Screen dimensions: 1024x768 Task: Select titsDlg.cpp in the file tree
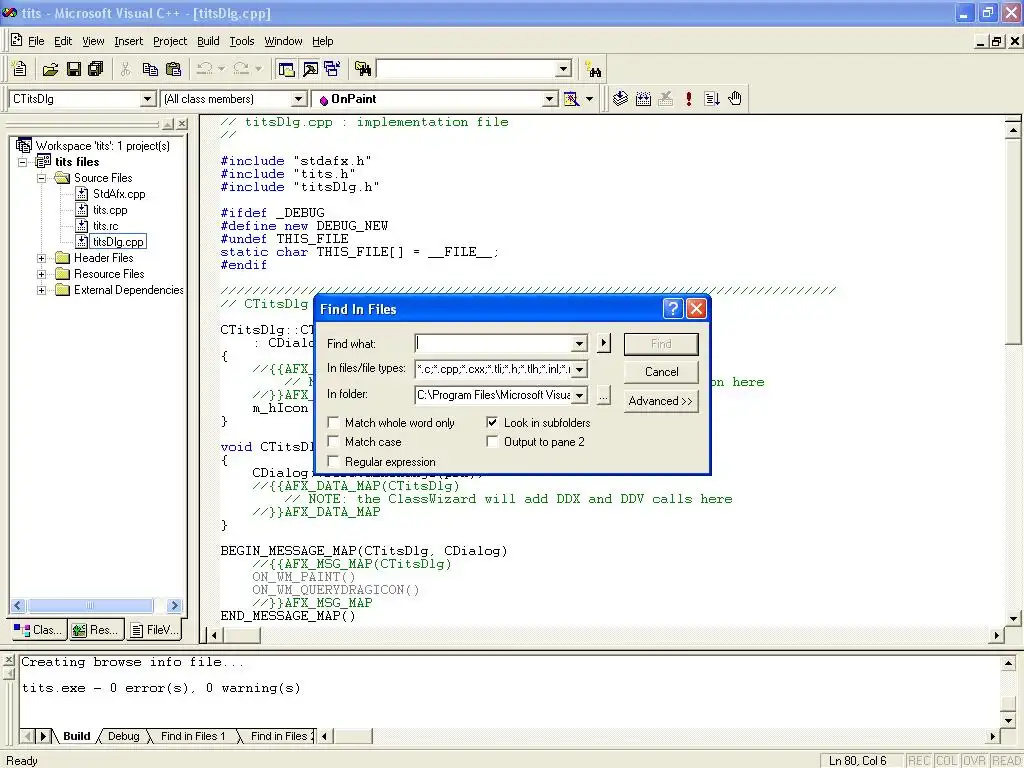coord(118,242)
